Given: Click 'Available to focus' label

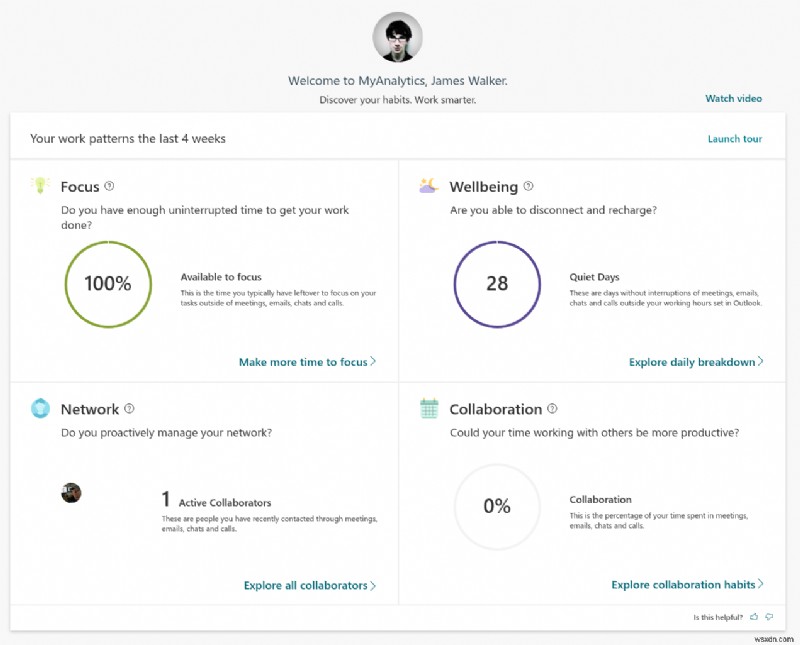Looking at the screenshot, I should tap(221, 277).
